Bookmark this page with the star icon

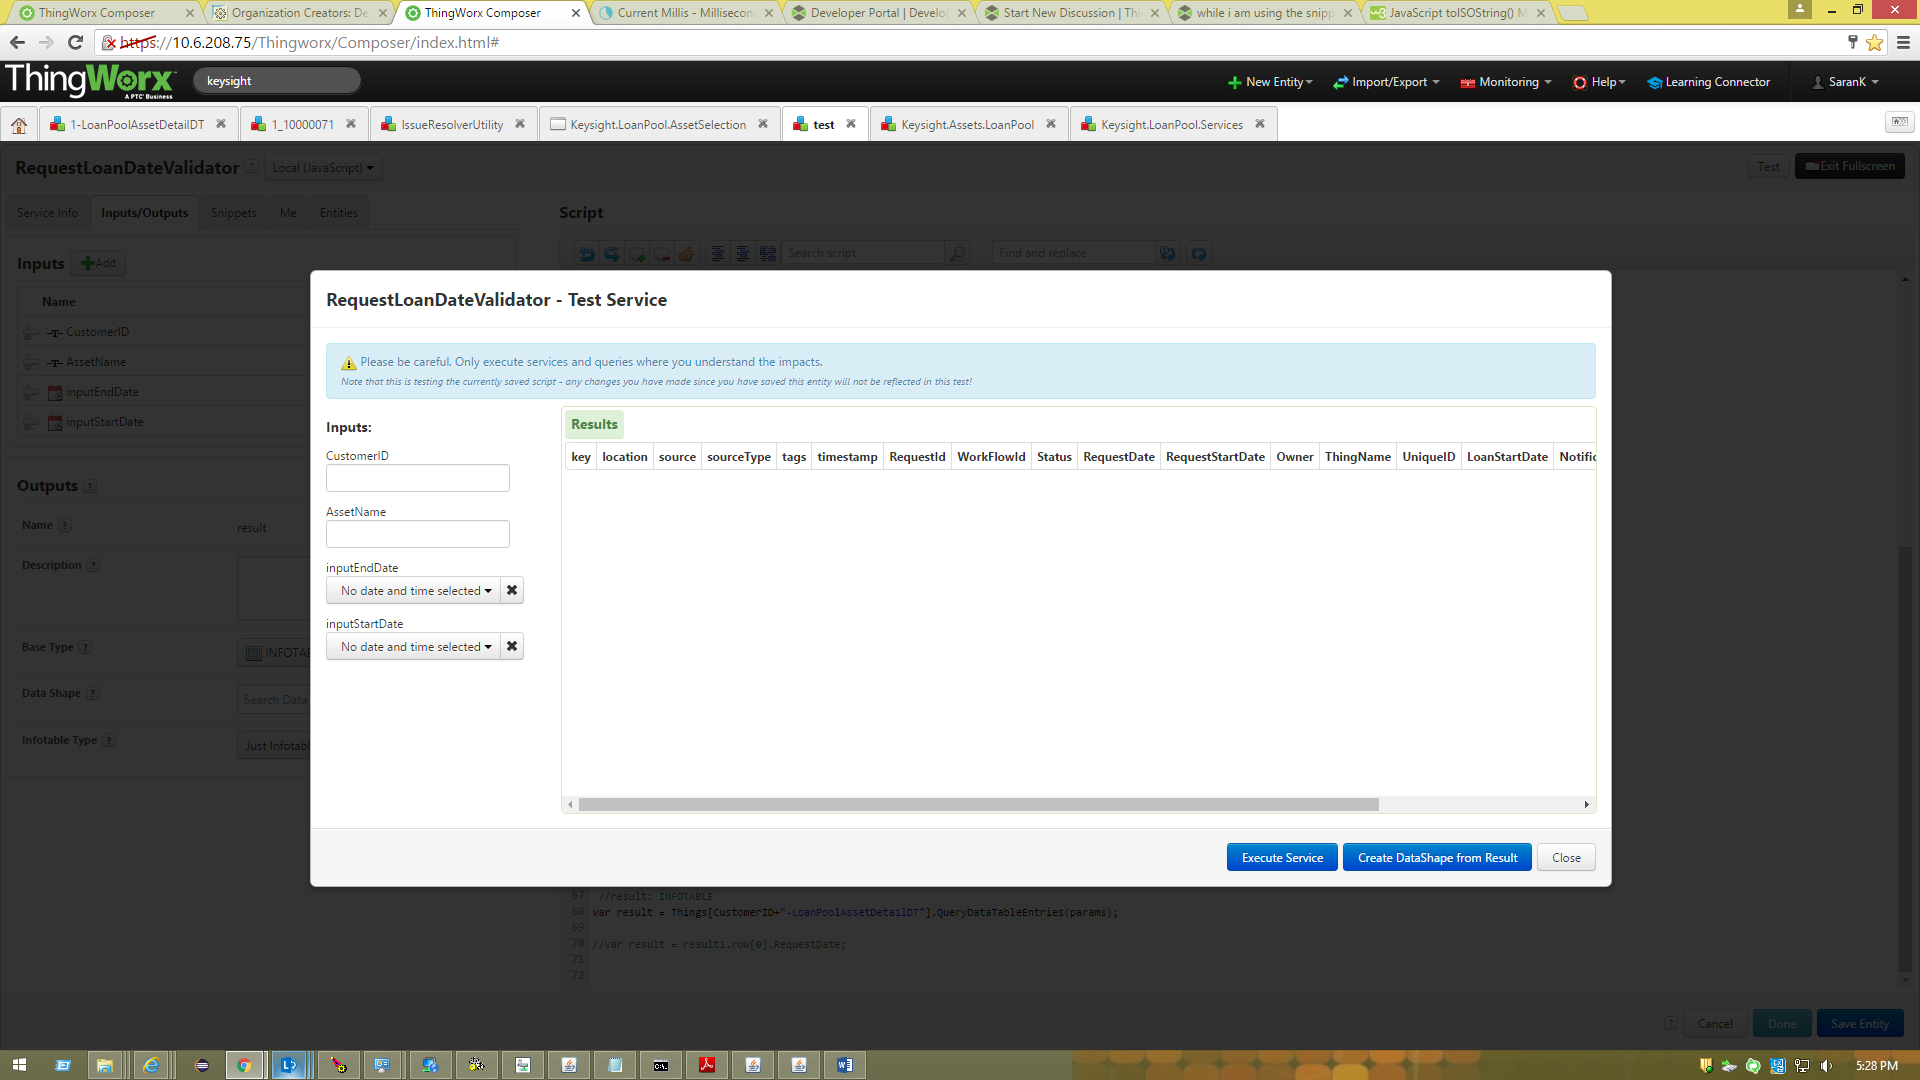[1874, 43]
